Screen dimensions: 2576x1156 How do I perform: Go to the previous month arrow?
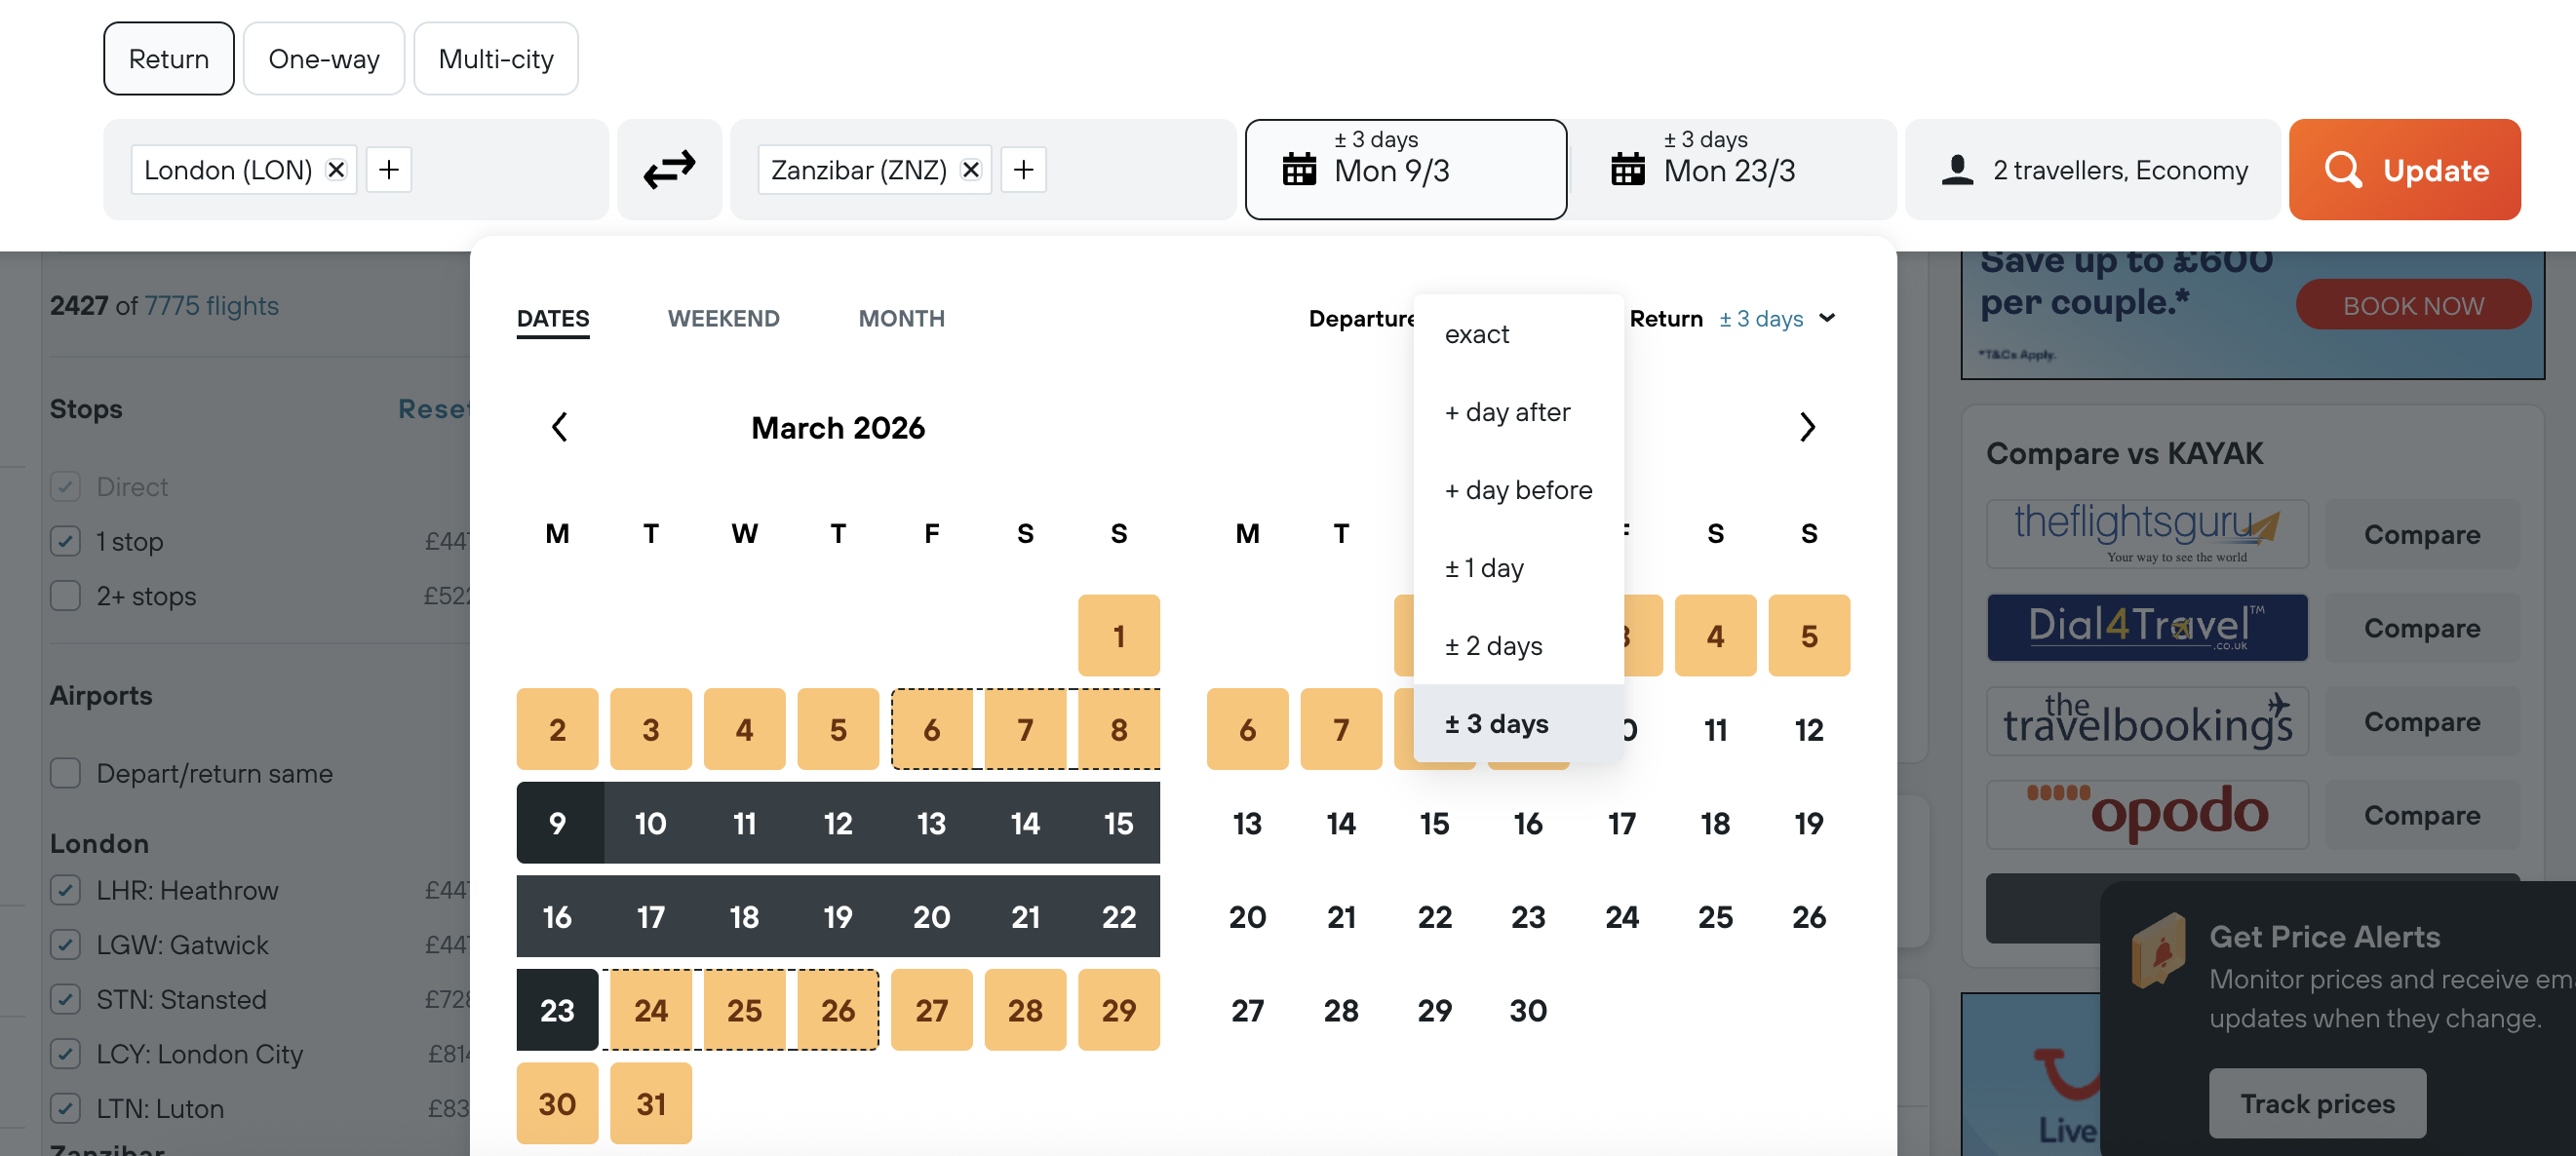click(560, 428)
